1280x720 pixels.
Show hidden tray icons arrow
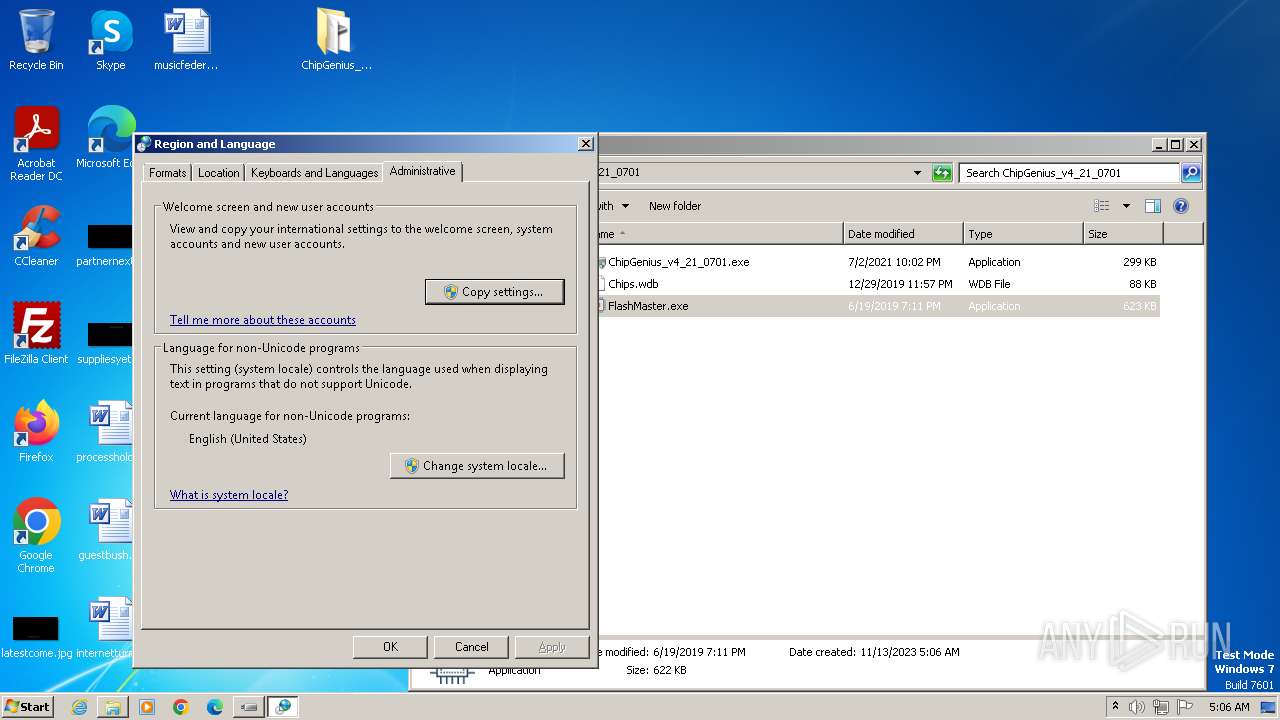(1115, 706)
